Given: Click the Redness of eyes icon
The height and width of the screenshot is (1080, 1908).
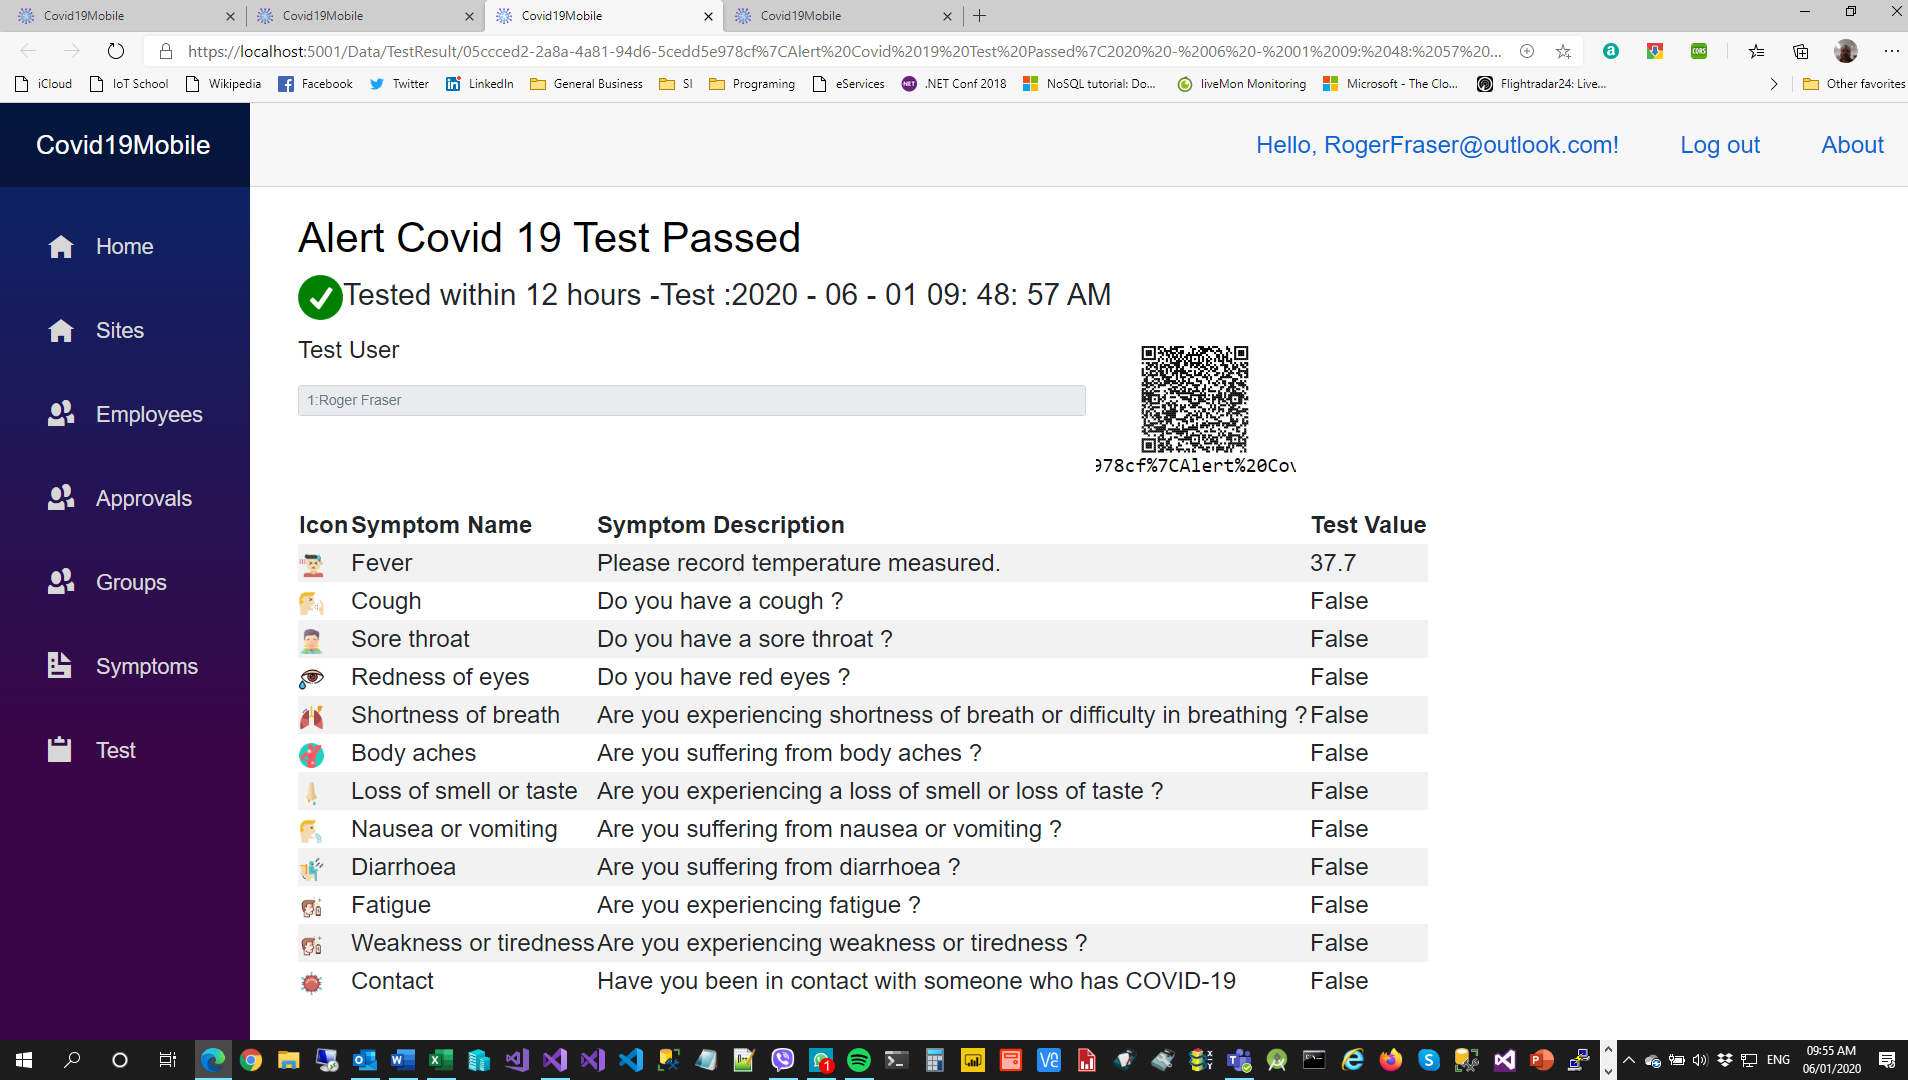Looking at the screenshot, I should (312, 678).
